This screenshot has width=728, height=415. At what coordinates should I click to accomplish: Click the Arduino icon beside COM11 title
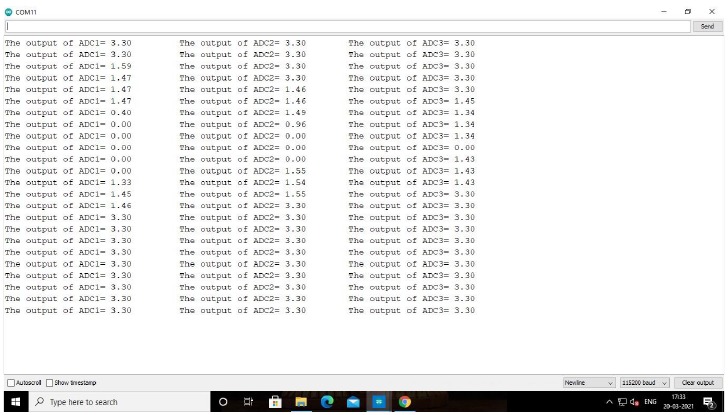click(8, 12)
